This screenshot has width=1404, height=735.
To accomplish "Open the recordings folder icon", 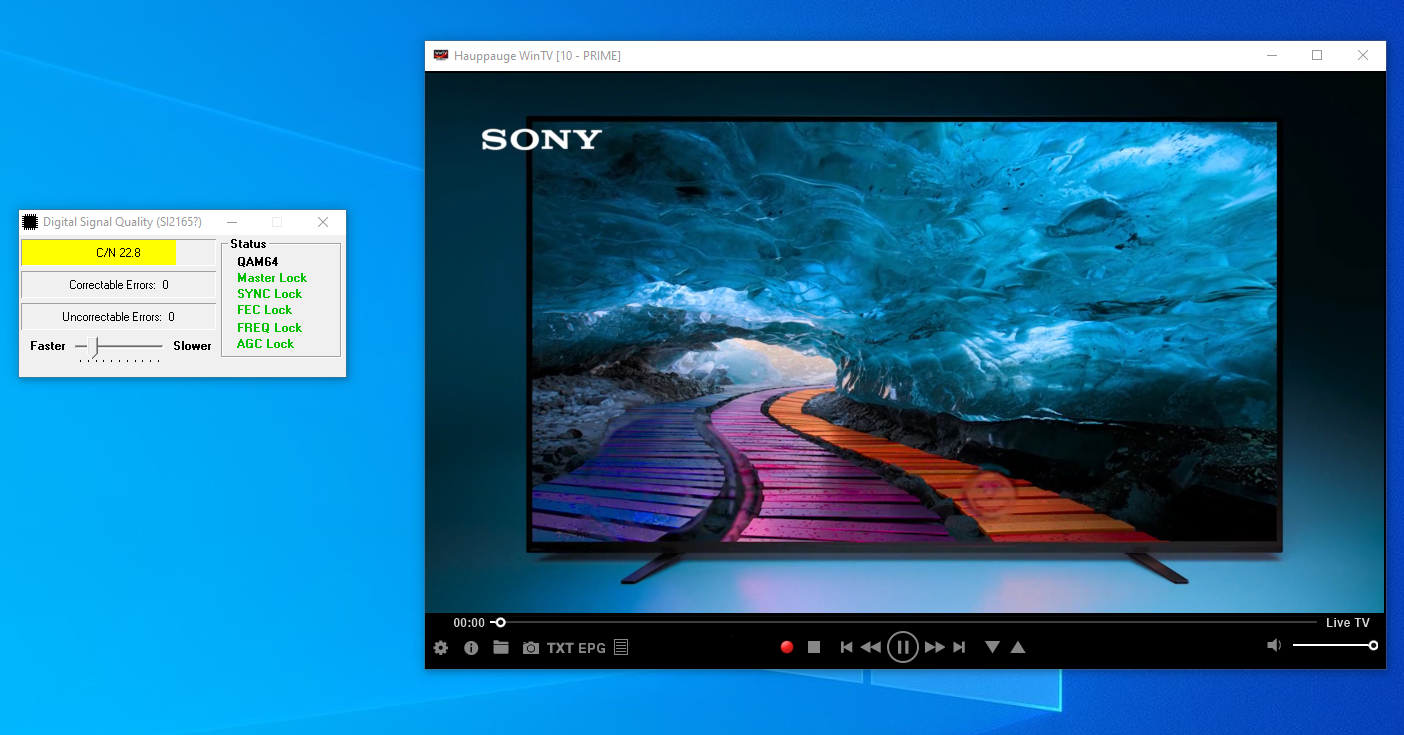I will point(501,647).
